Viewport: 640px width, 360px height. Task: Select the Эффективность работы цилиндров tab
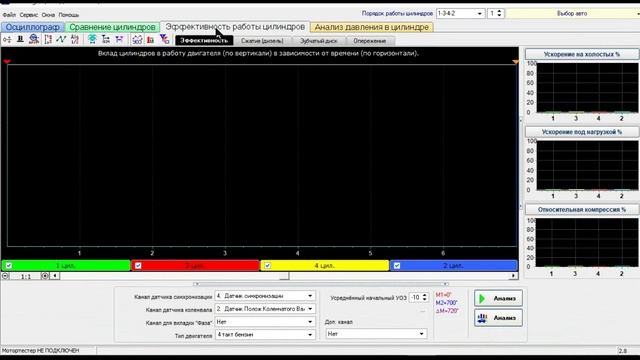pos(235,27)
